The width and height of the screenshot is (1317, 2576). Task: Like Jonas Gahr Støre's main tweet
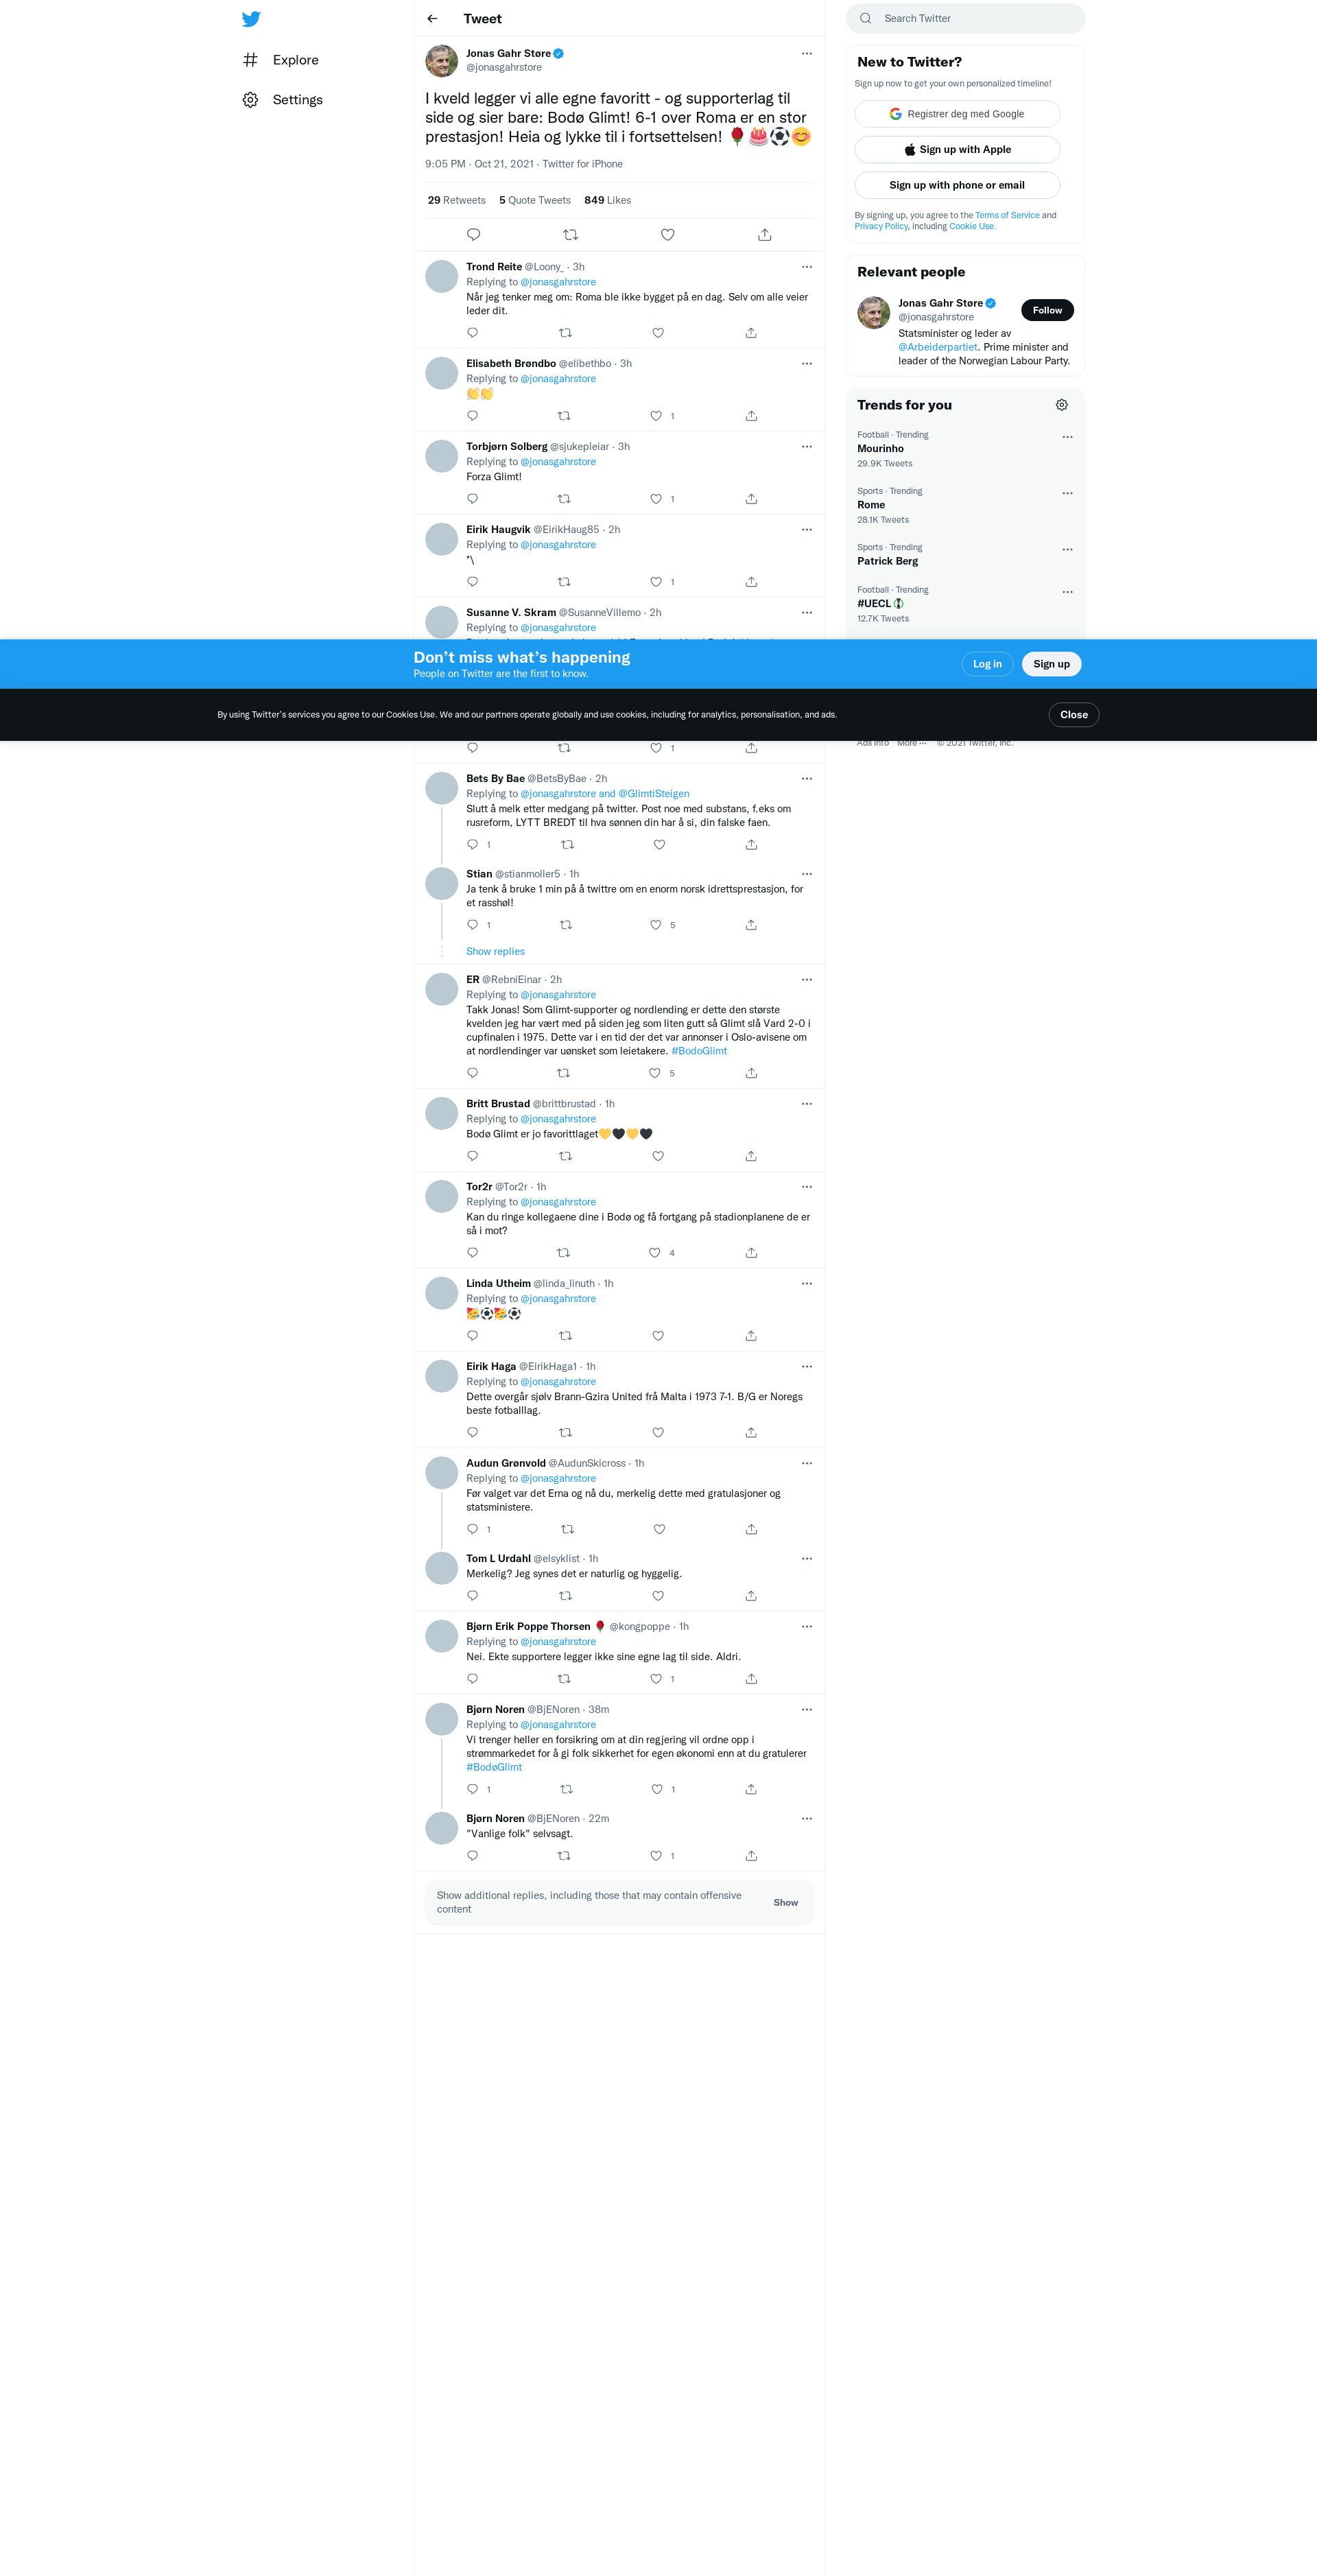point(668,235)
